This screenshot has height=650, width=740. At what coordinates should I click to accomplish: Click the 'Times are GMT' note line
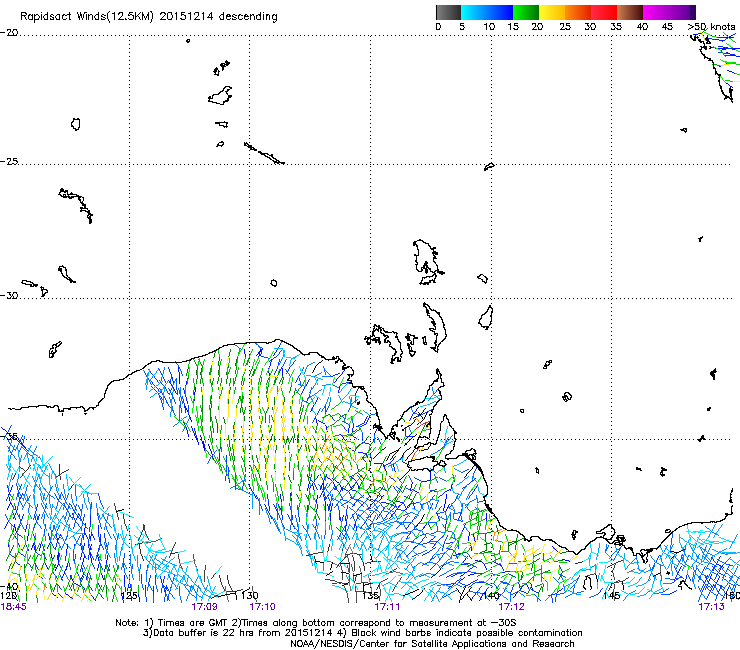(x=316, y=623)
